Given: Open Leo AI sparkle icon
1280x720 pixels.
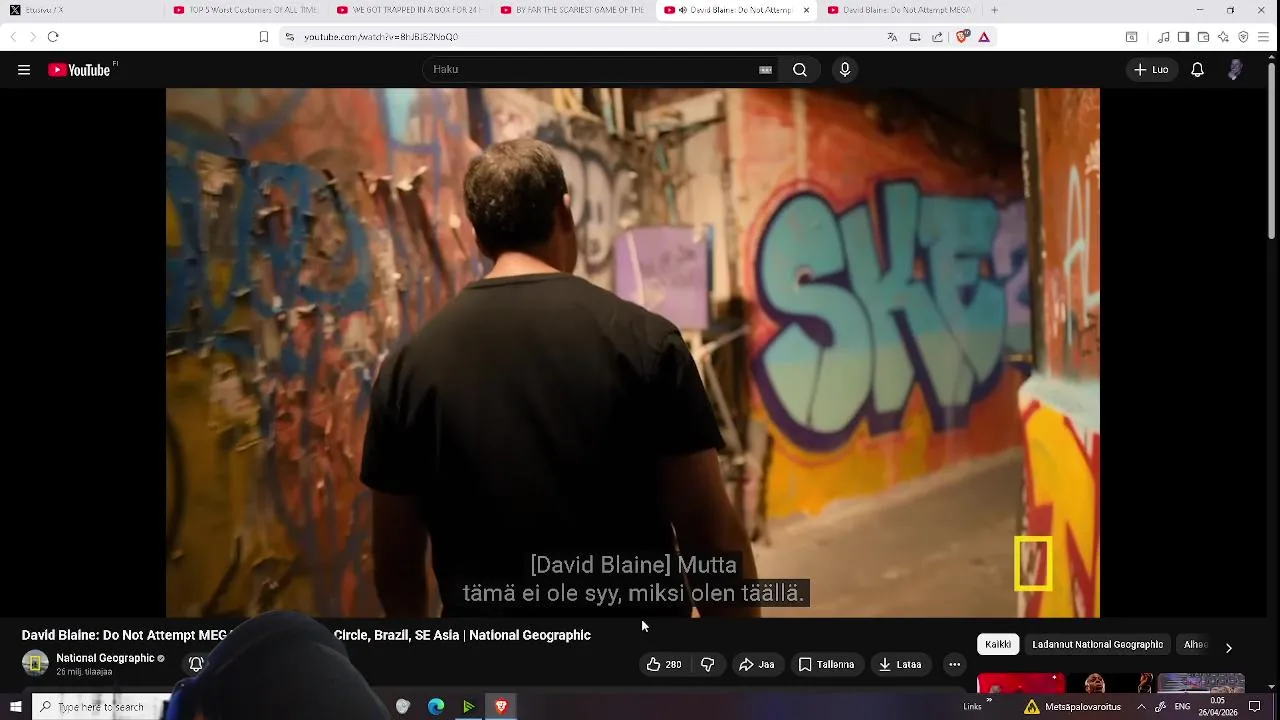Looking at the screenshot, I should coord(1223,37).
